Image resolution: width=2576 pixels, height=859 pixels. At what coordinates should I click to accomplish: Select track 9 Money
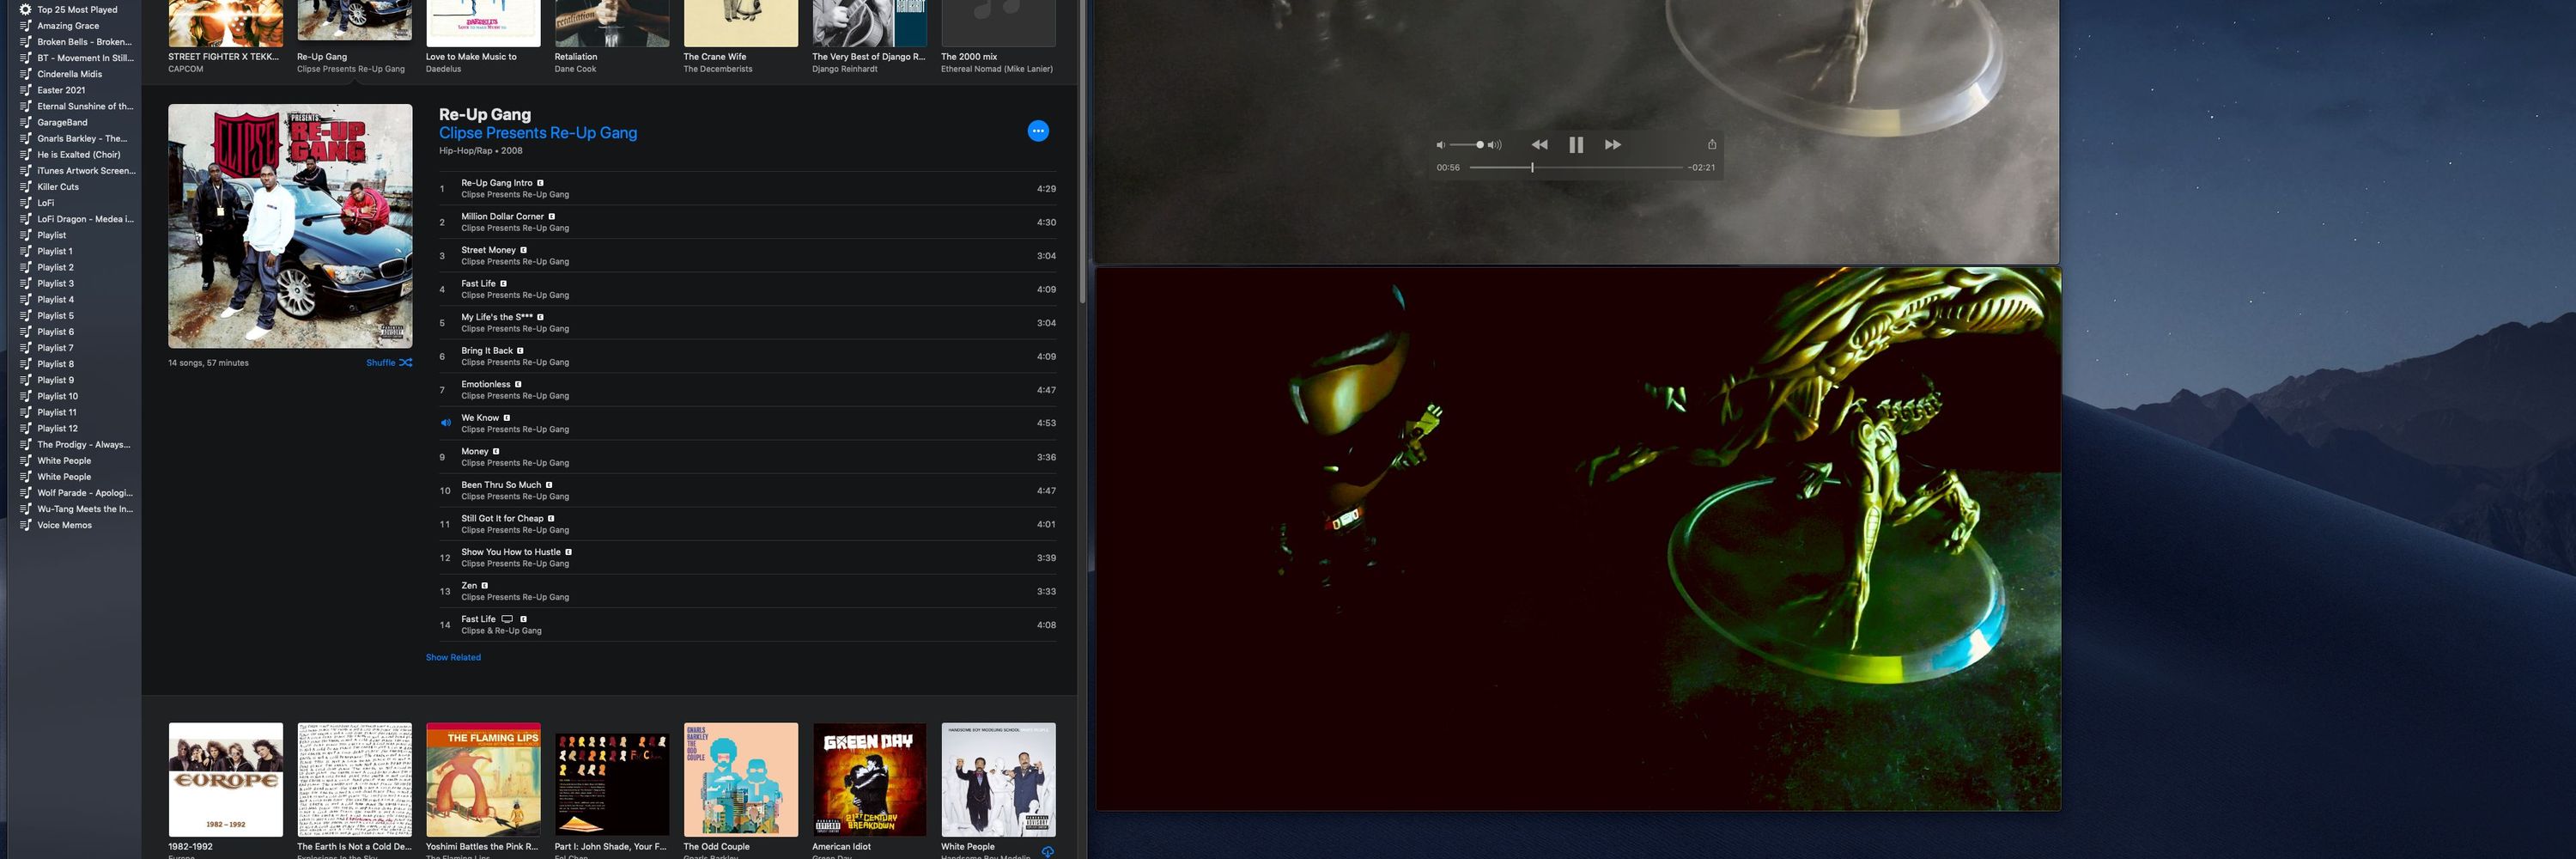tap(747, 457)
